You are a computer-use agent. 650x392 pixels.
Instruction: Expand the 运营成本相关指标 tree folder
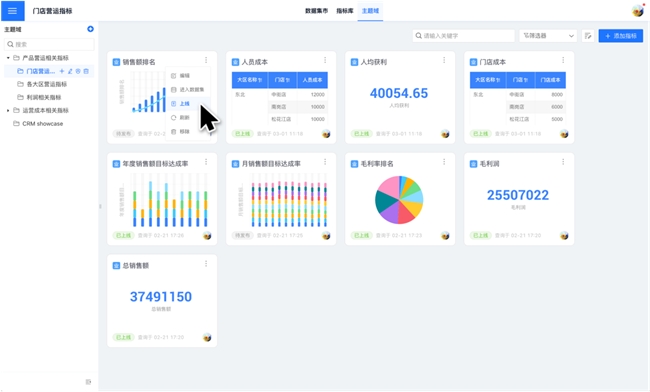8,110
